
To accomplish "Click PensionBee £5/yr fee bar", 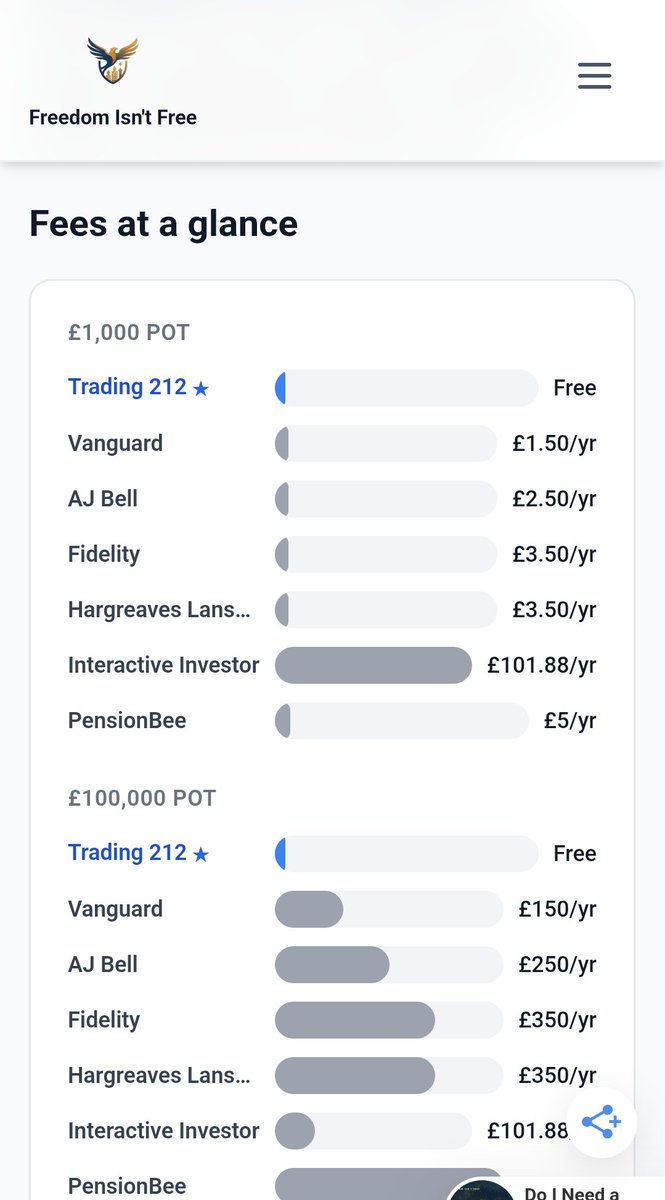I will [x=401, y=720].
